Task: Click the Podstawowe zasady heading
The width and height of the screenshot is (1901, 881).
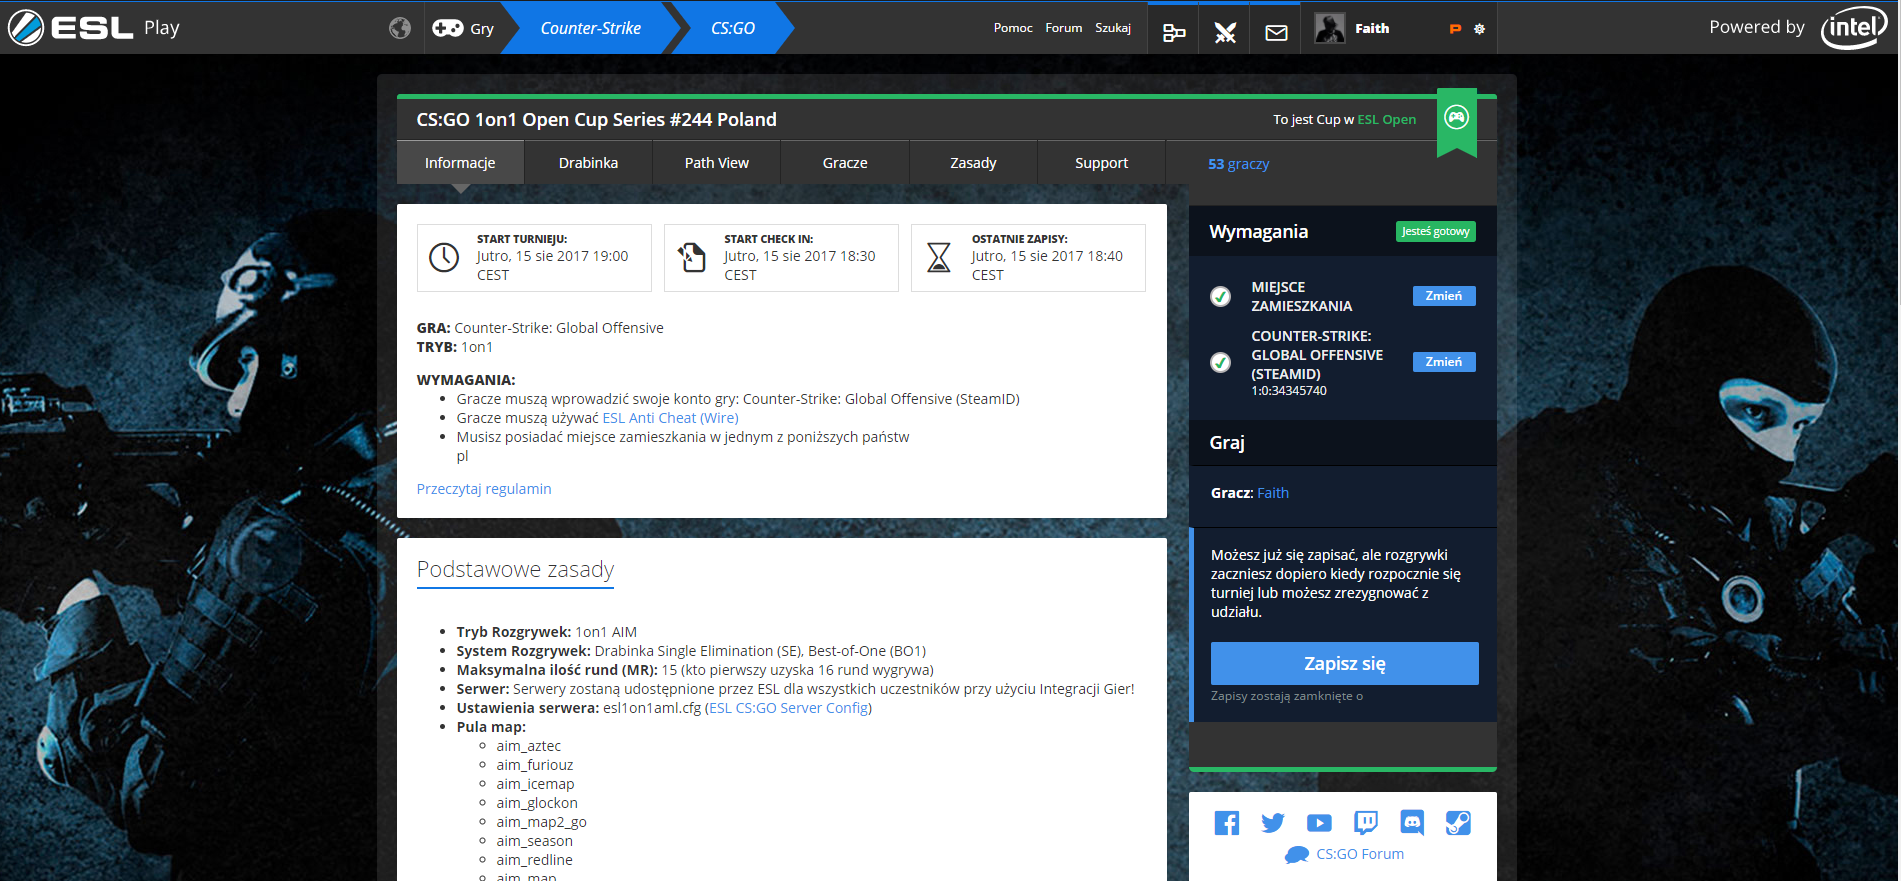Action: tap(515, 570)
